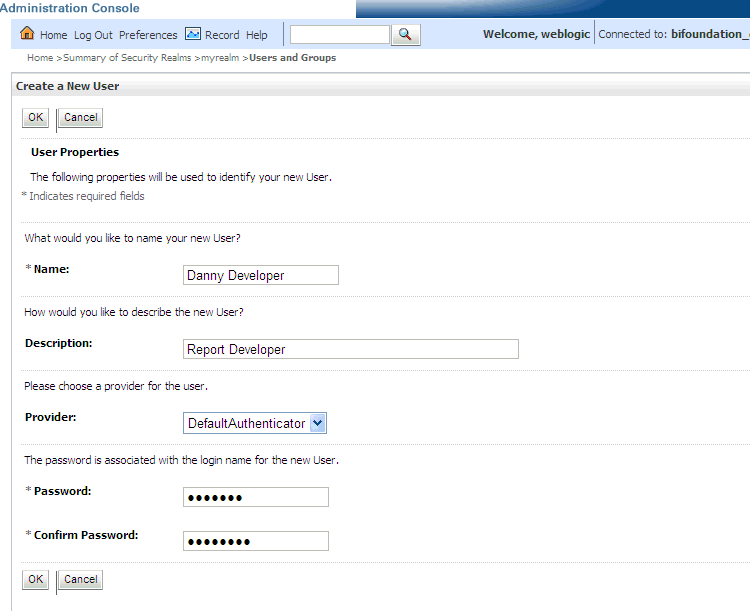Click the 'Indicates required fields' note
The height and width of the screenshot is (611, 750).
[x=87, y=196]
